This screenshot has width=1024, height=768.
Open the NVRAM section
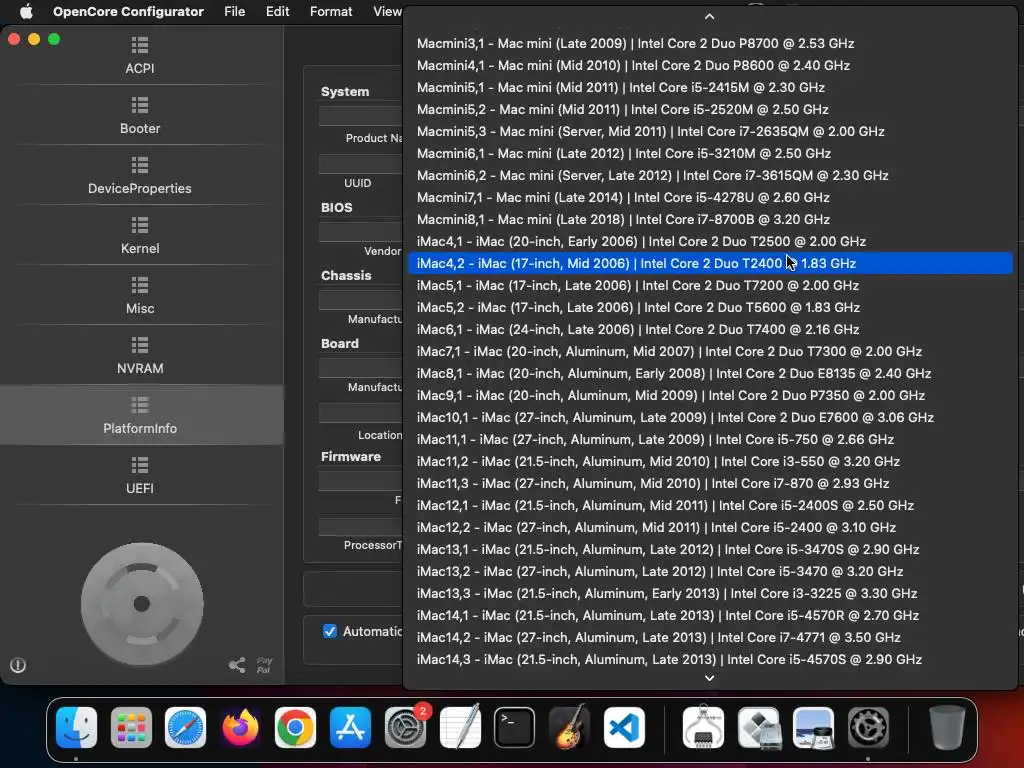(x=140, y=355)
